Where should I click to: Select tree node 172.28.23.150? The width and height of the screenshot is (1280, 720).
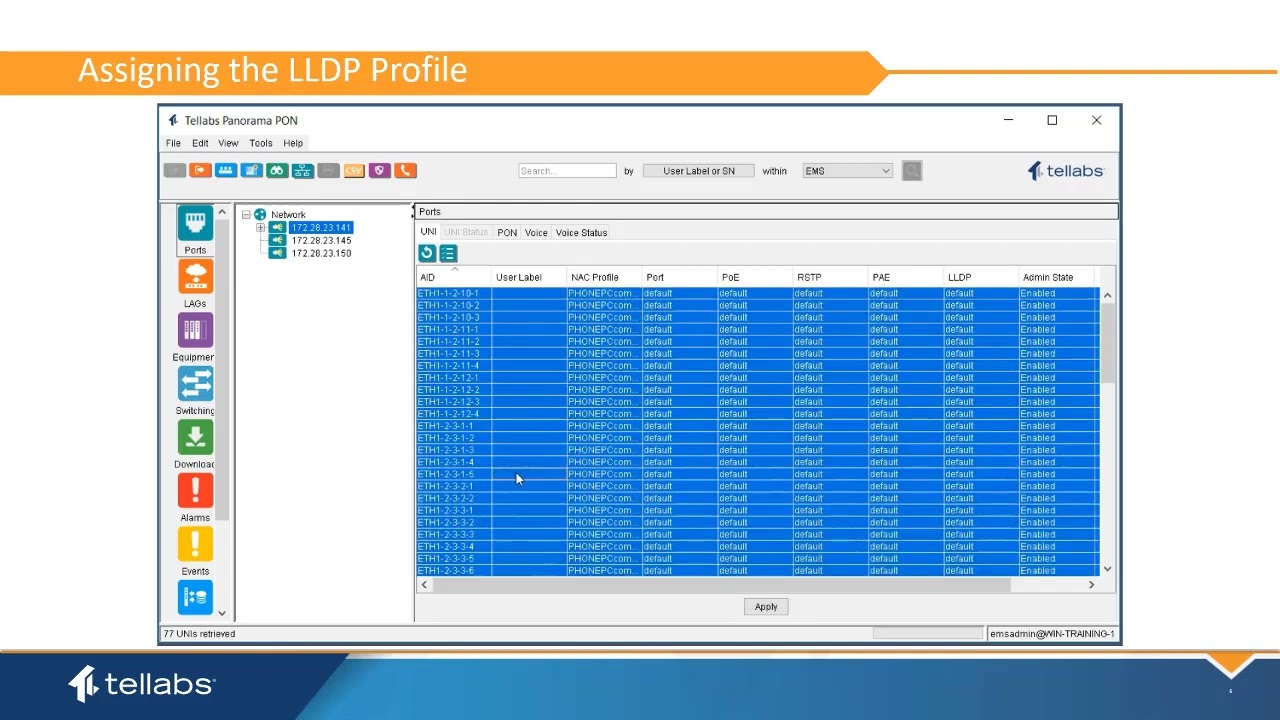[321, 253]
